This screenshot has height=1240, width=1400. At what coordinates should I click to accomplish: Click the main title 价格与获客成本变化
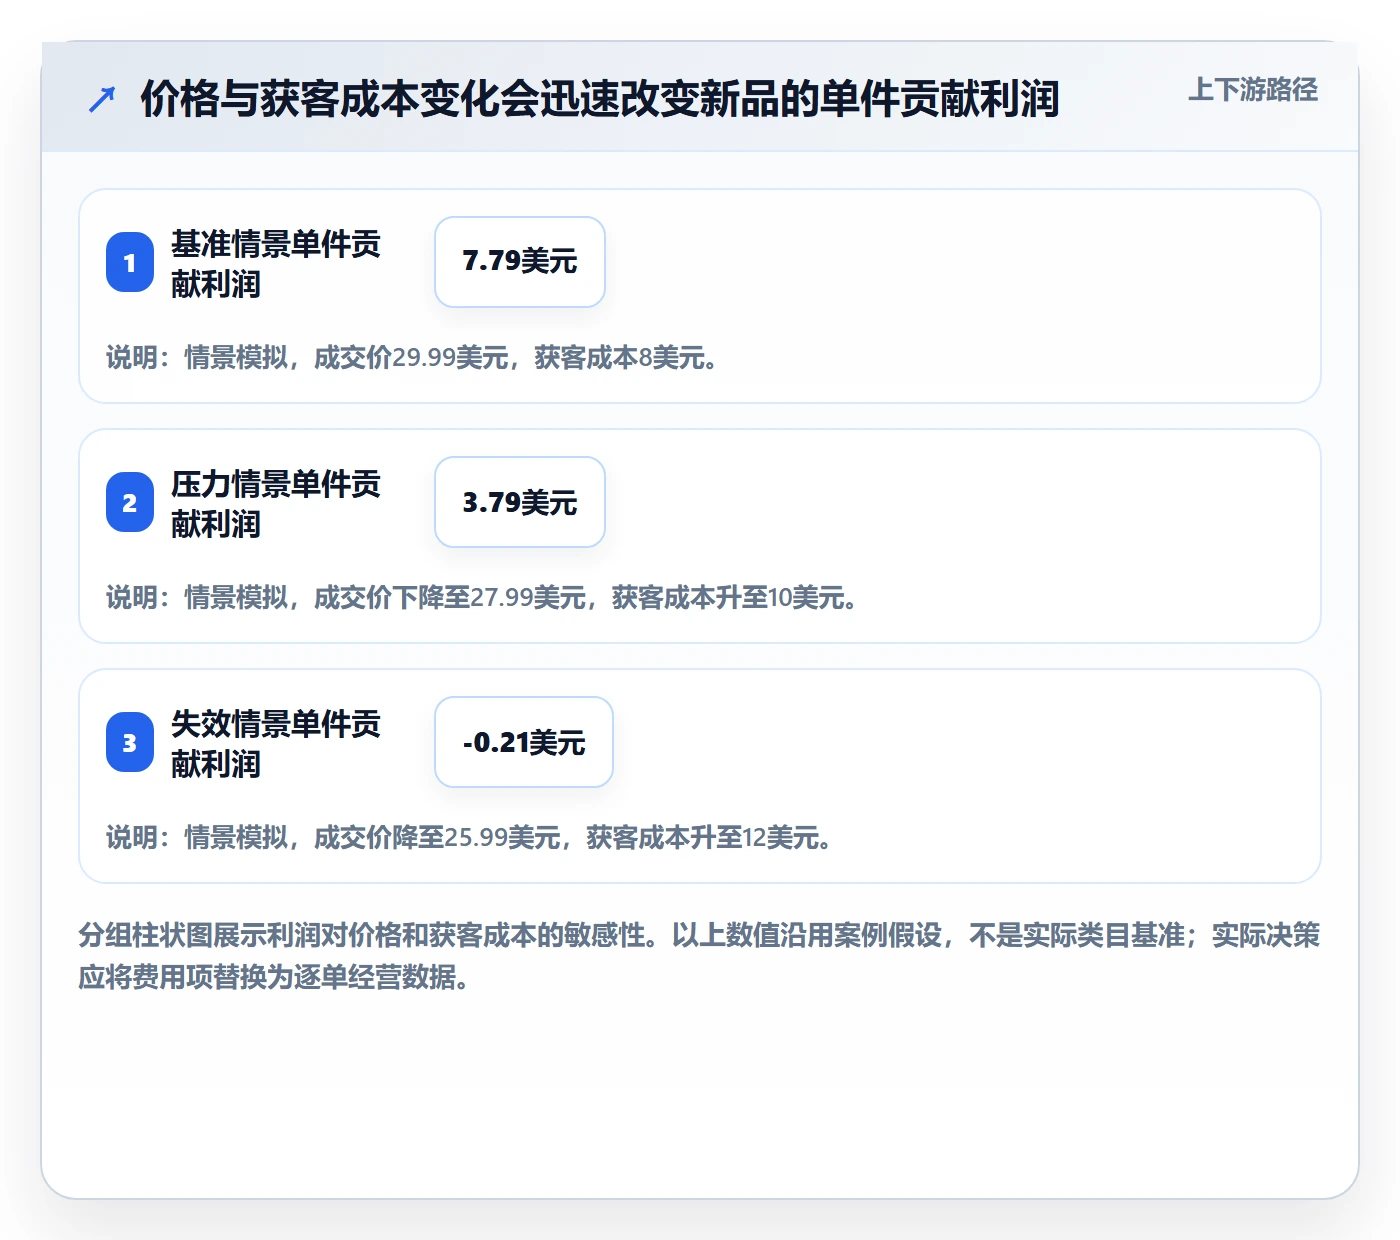[600, 99]
